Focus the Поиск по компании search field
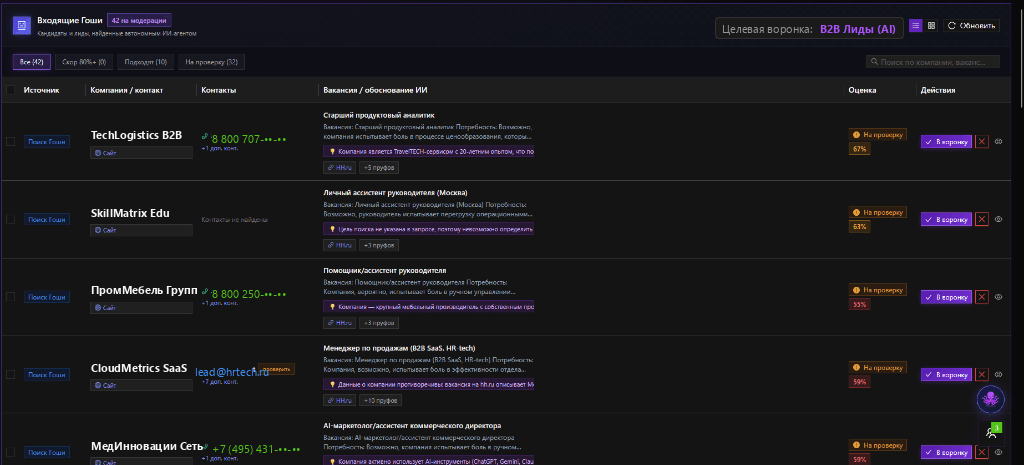Screen dimensions: 1024x465 (x=933, y=62)
